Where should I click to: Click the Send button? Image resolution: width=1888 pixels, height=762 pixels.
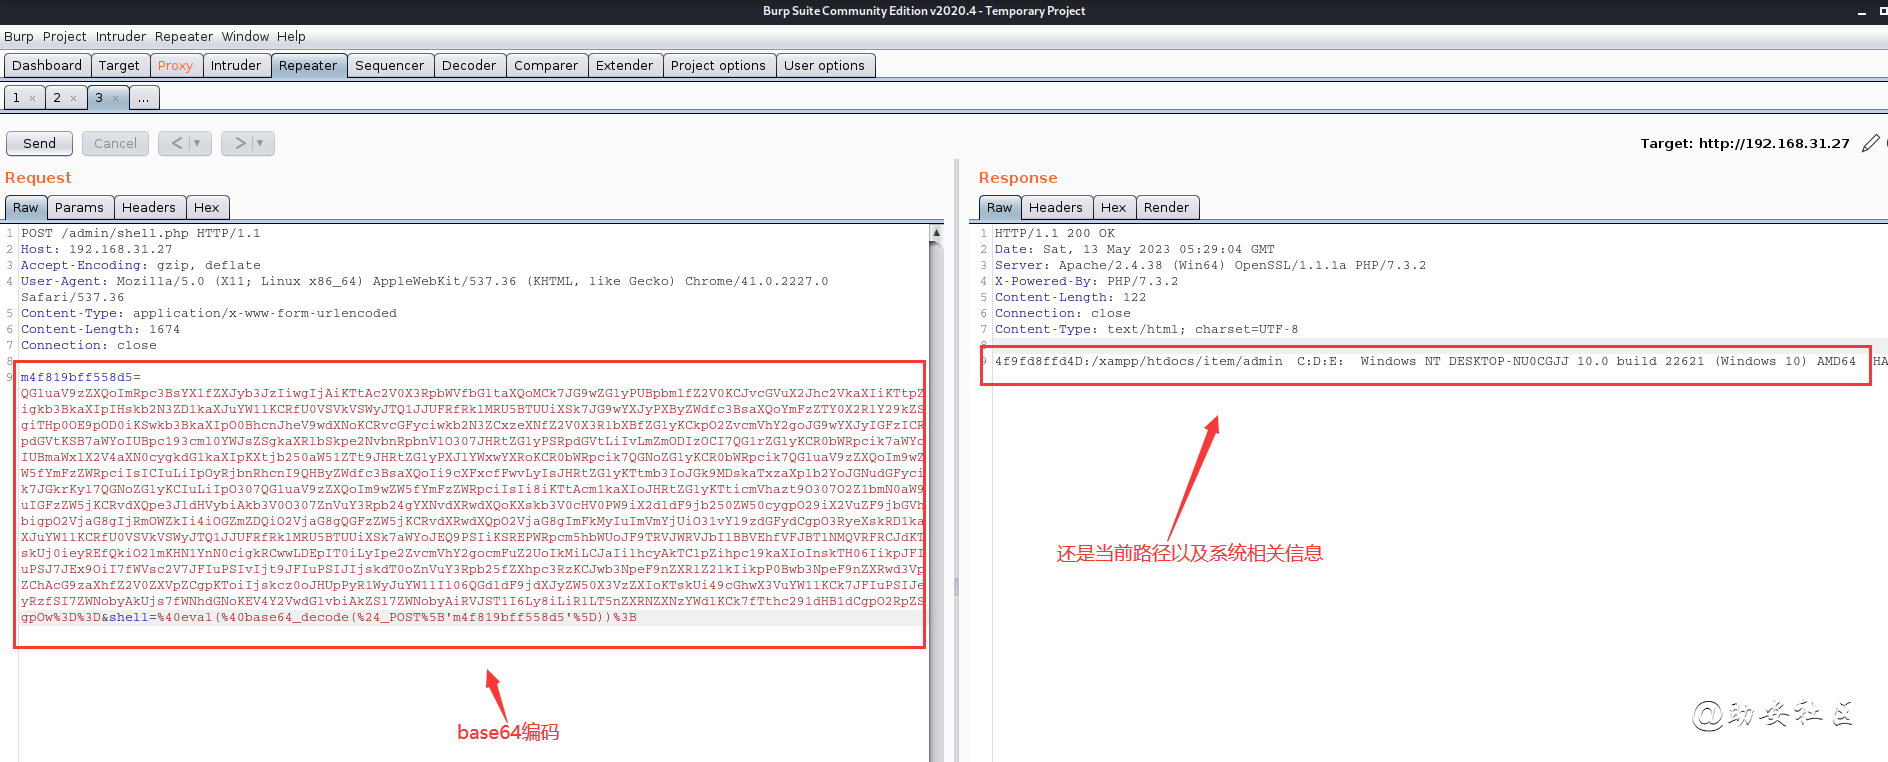[x=40, y=143]
